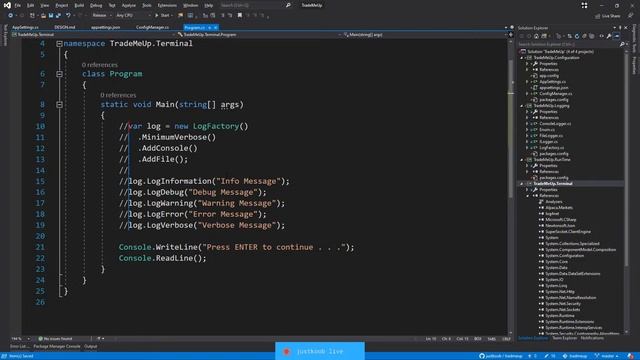Switch to the DESIGN.md editor tab
Viewport: 640px width, 360px height.
(x=65, y=27)
